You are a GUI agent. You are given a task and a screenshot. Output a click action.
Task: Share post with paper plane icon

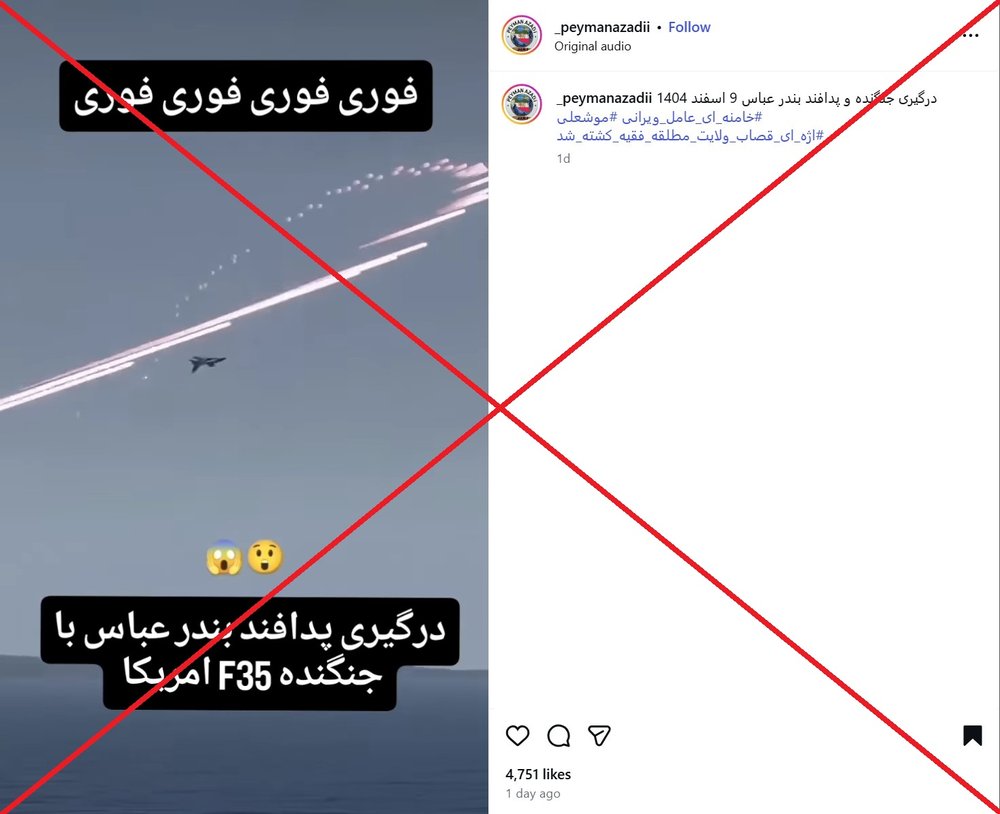(599, 736)
